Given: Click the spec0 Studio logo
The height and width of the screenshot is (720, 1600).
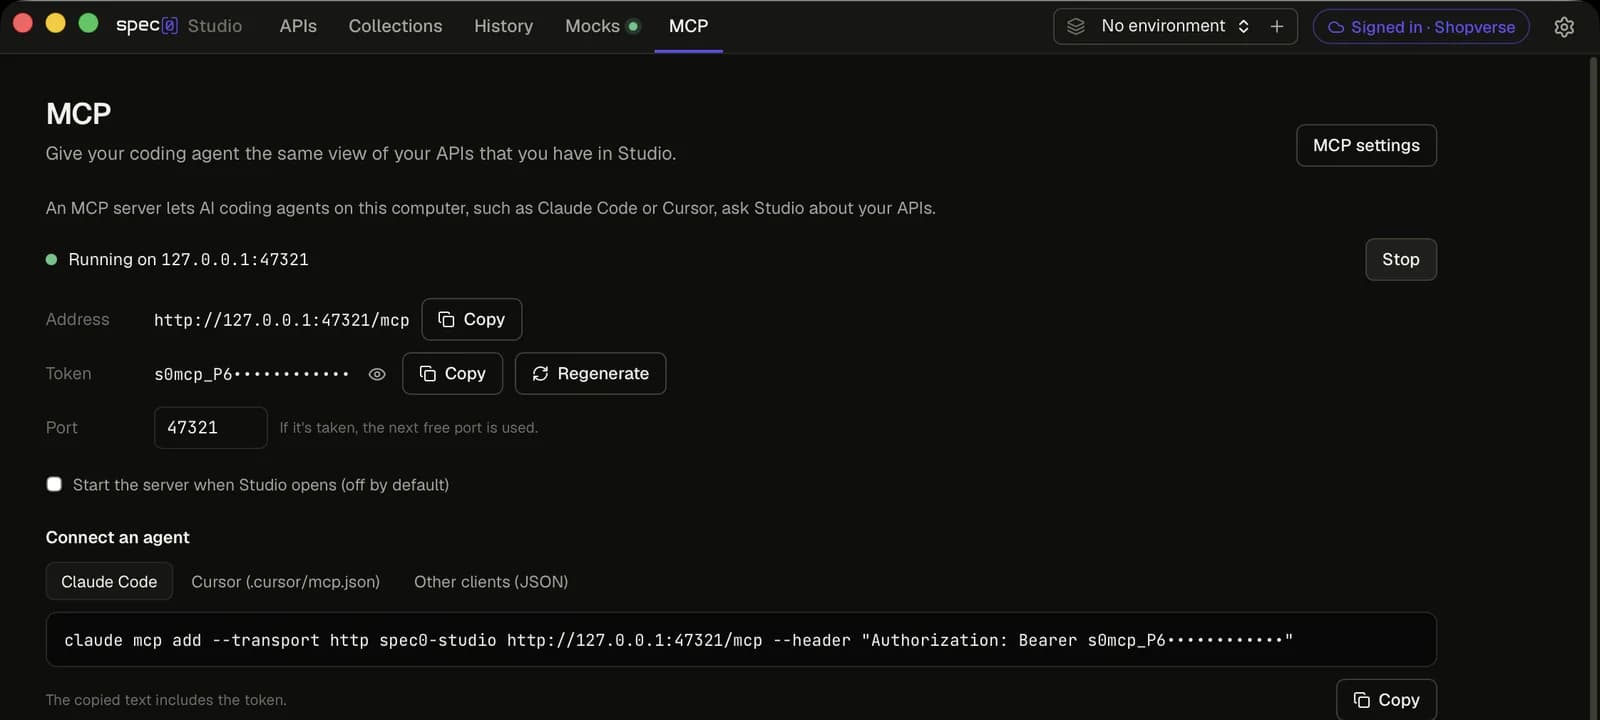Looking at the screenshot, I should [x=179, y=26].
